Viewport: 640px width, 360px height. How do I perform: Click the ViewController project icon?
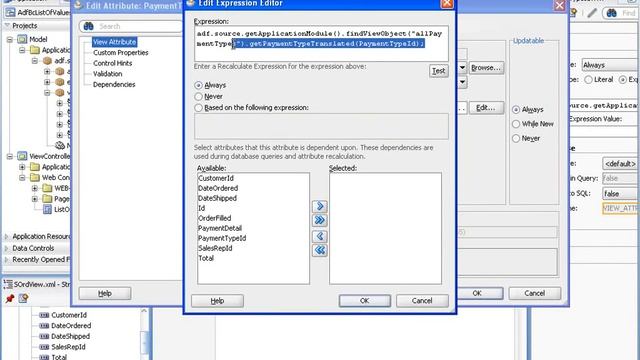(x=22, y=156)
